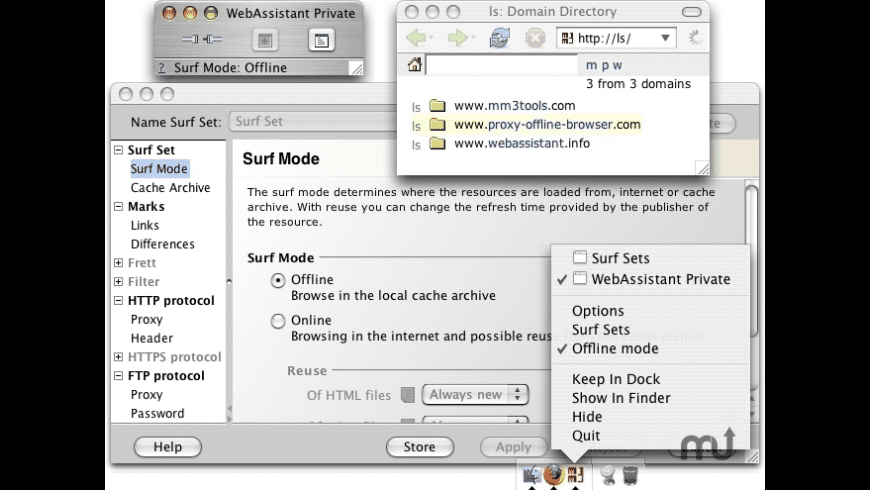Collapse the Marks tree node
The width and height of the screenshot is (870, 490).
(118, 206)
